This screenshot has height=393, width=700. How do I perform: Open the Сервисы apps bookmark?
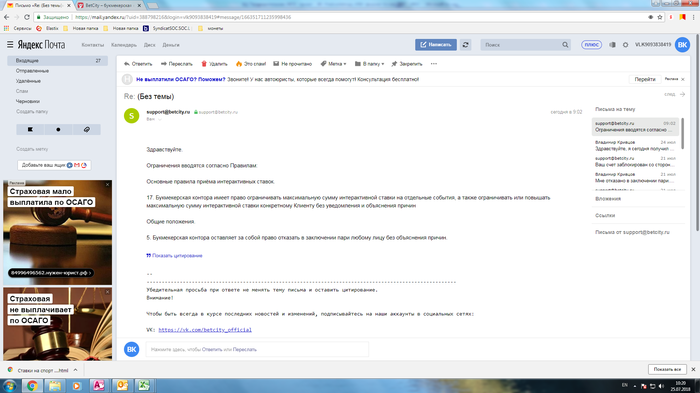tap(18, 28)
